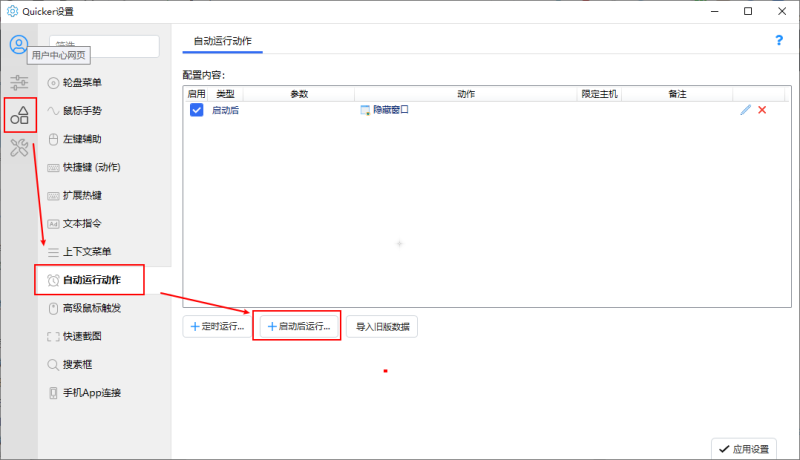Uncheck the 启用 checkbox for 启动后 row
Image resolution: width=800 pixels, height=460 pixels.
(x=196, y=110)
